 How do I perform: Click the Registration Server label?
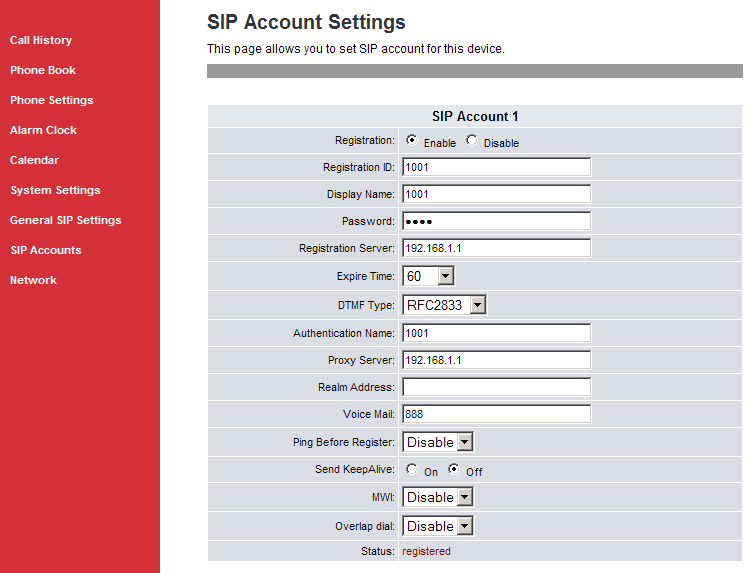coord(347,248)
